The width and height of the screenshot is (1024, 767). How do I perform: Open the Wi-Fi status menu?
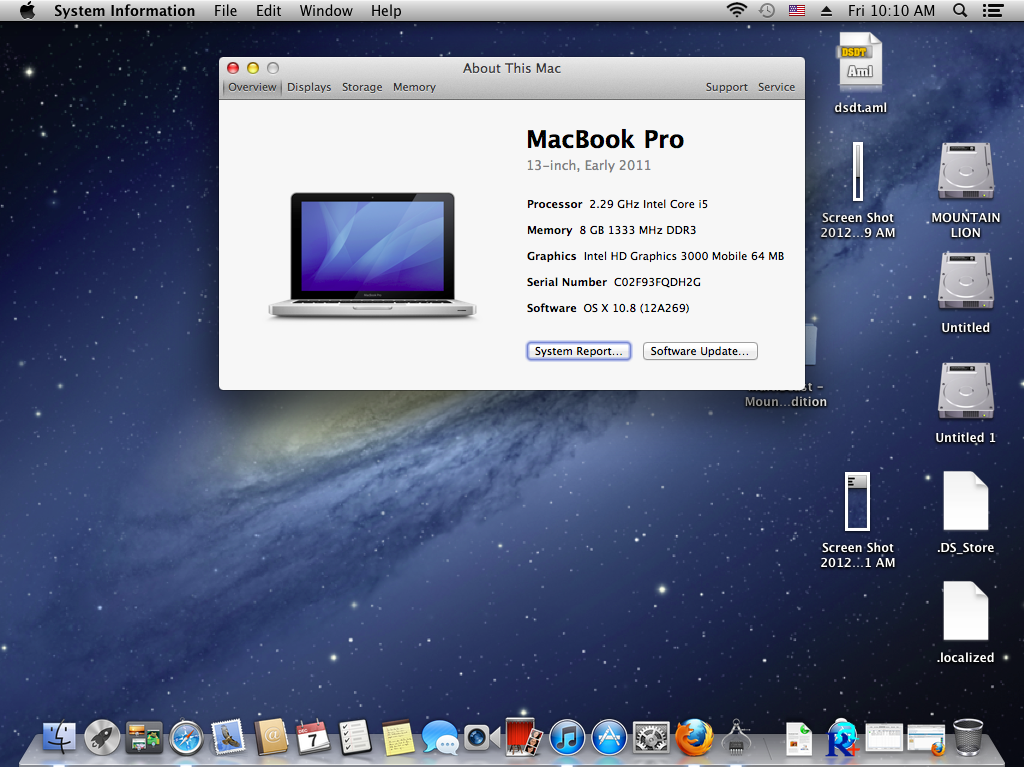point(737,11)
